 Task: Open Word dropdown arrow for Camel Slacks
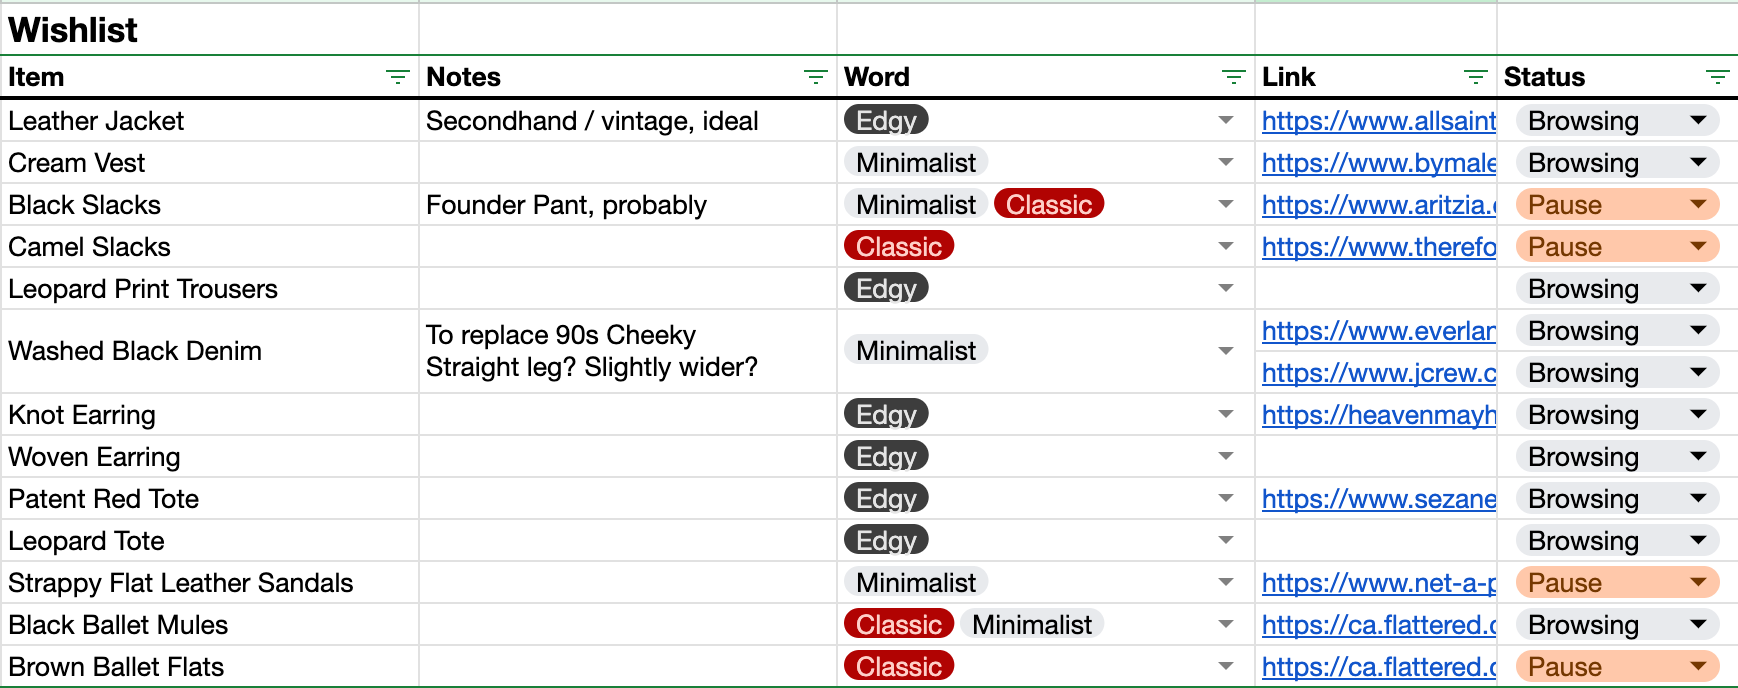coord(1226,246)
